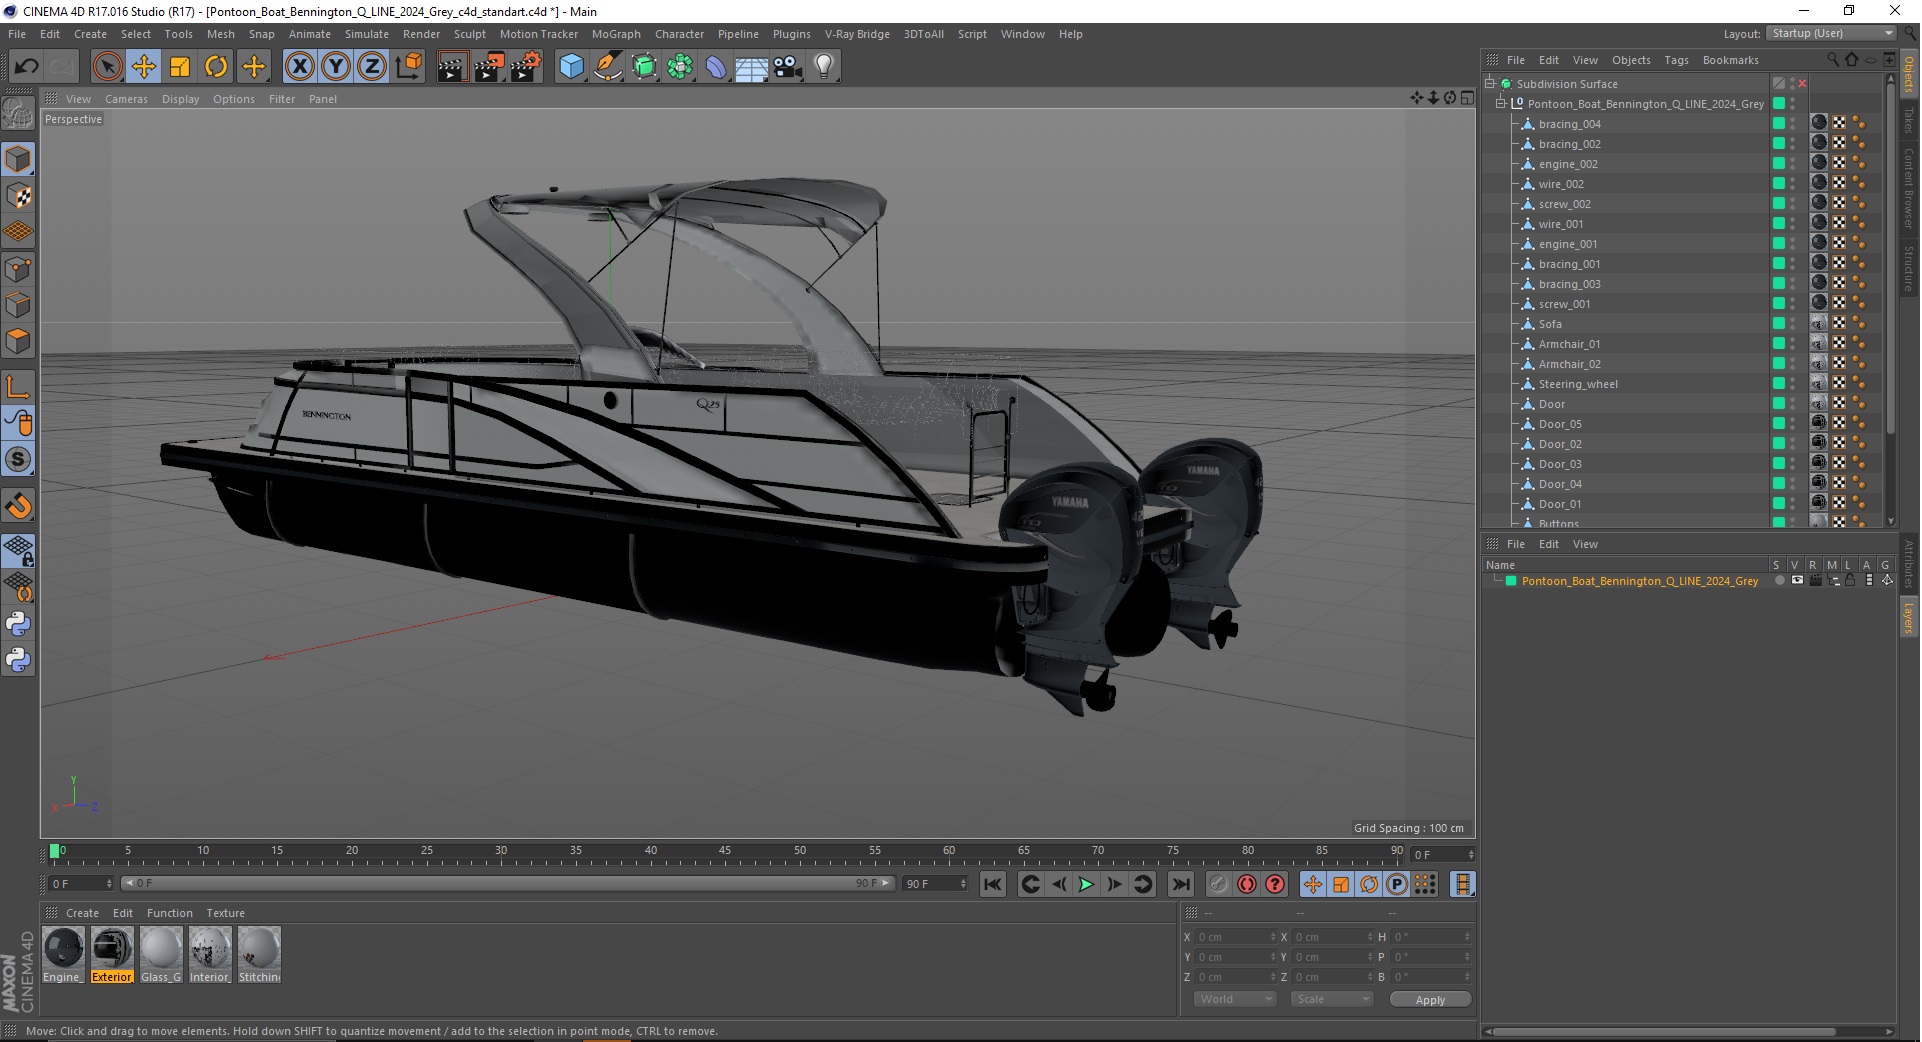The image size is (1922, 1042).
Task: Open the Deformer objects icon
Action: tap(716, 67)
